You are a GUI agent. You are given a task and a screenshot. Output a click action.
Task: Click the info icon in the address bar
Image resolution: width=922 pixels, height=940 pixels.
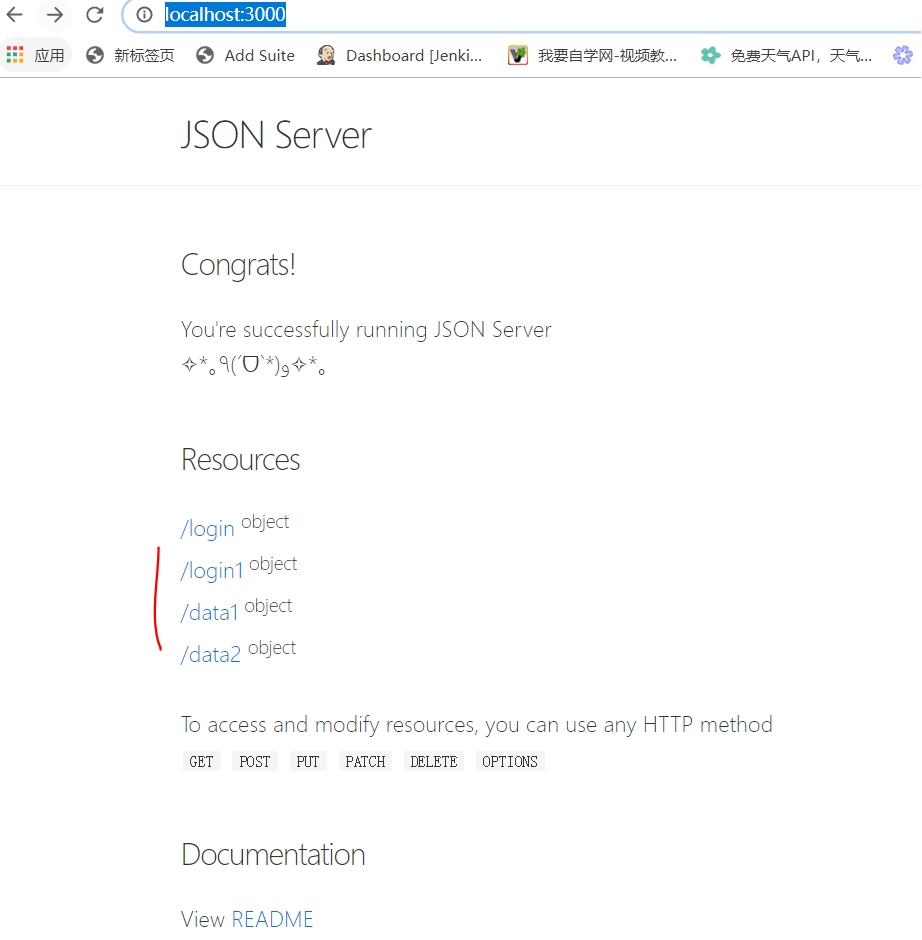(x=143, y=15)
